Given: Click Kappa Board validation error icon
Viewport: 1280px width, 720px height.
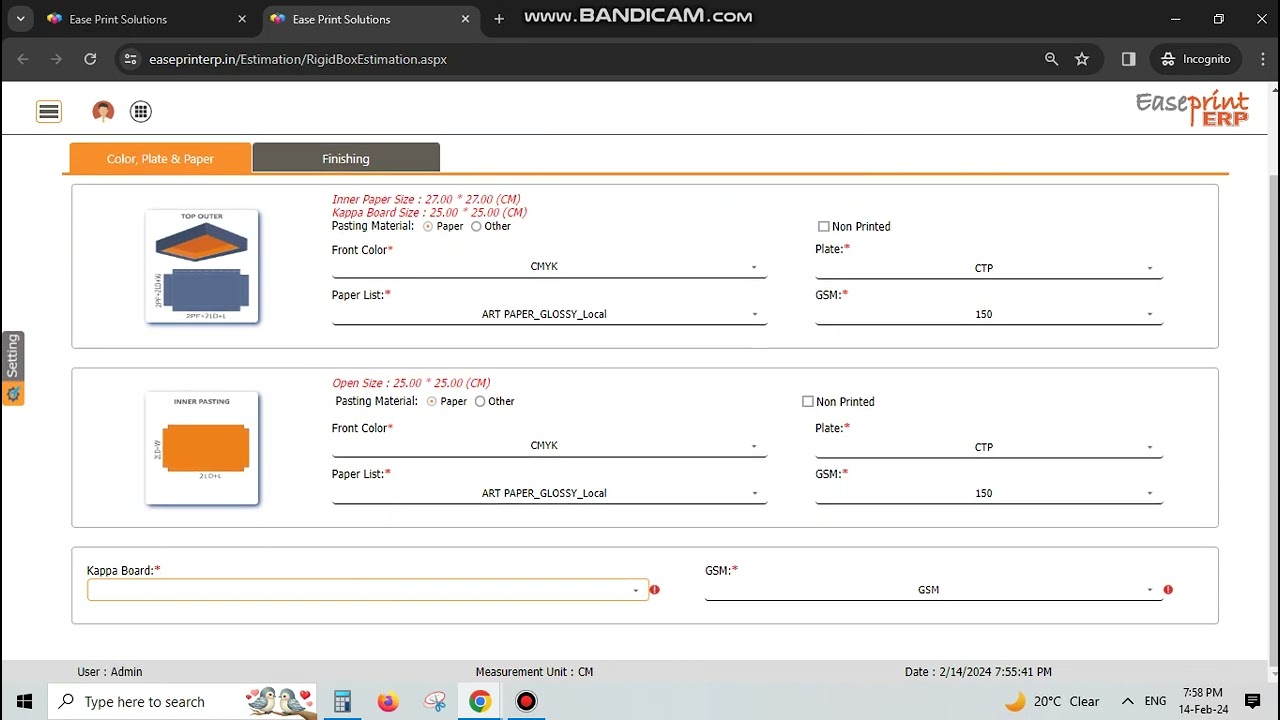Looking at the screenshot, I should click(x=655, y=590).
